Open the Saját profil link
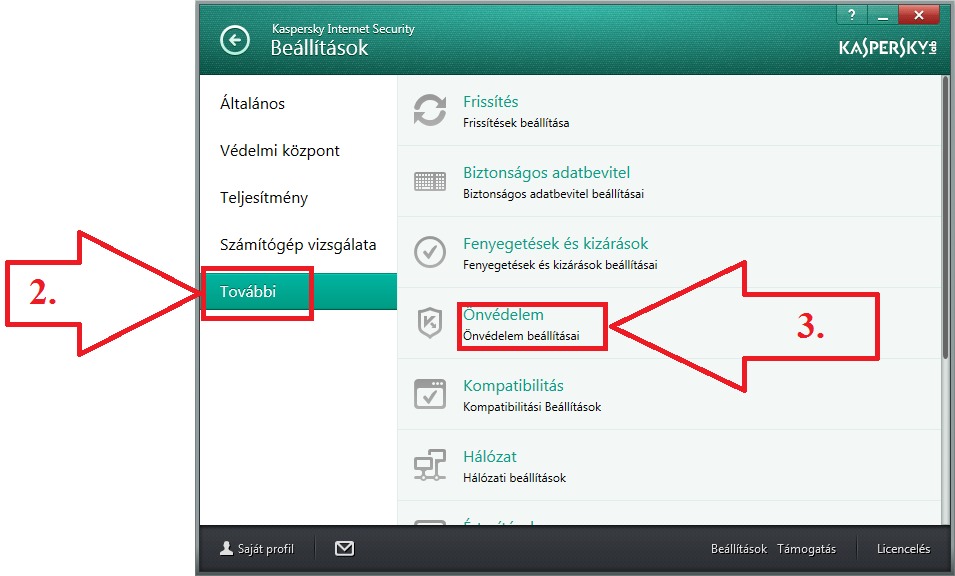This screenshot has height=576, width=955. click(257, 549)
